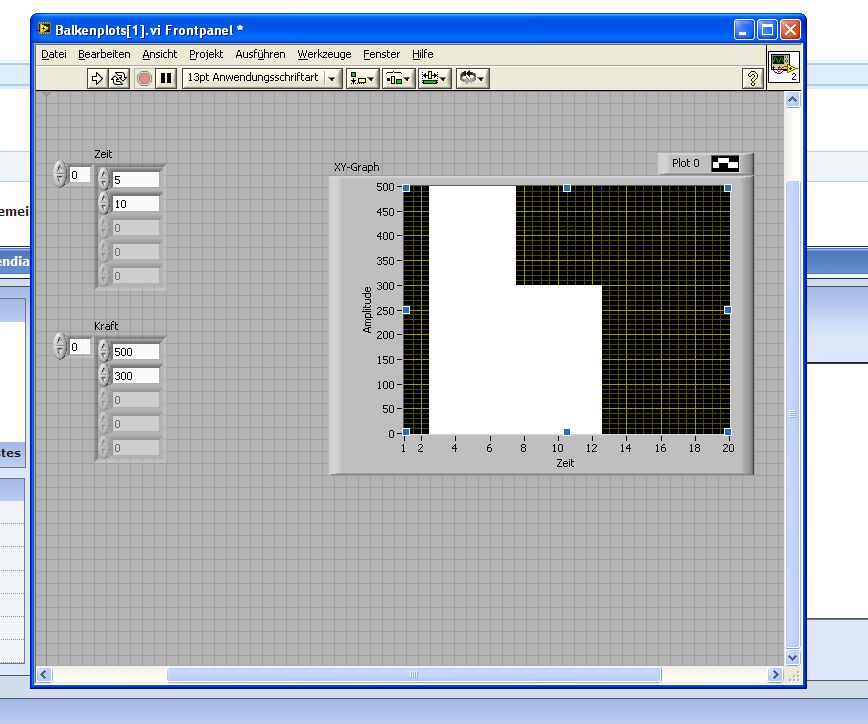Click the graph bottom-right resize handle
Screen dimensions: 868x724
[727, 432]
